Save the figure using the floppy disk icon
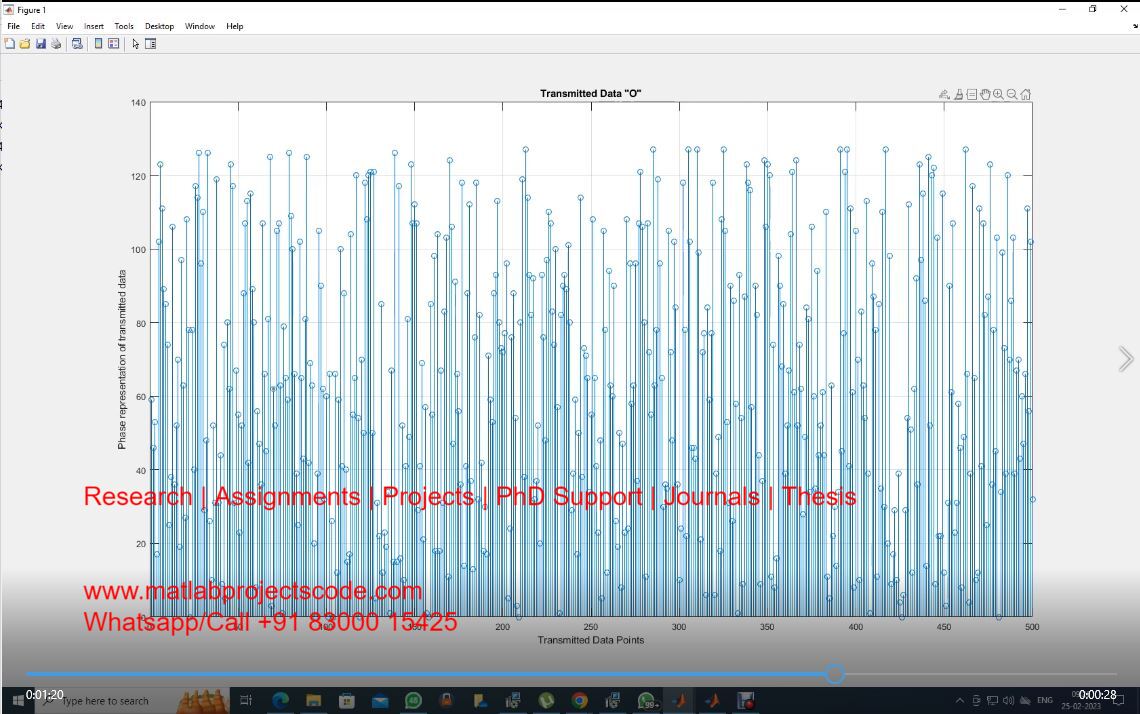1140x714 pixels. 41,44
